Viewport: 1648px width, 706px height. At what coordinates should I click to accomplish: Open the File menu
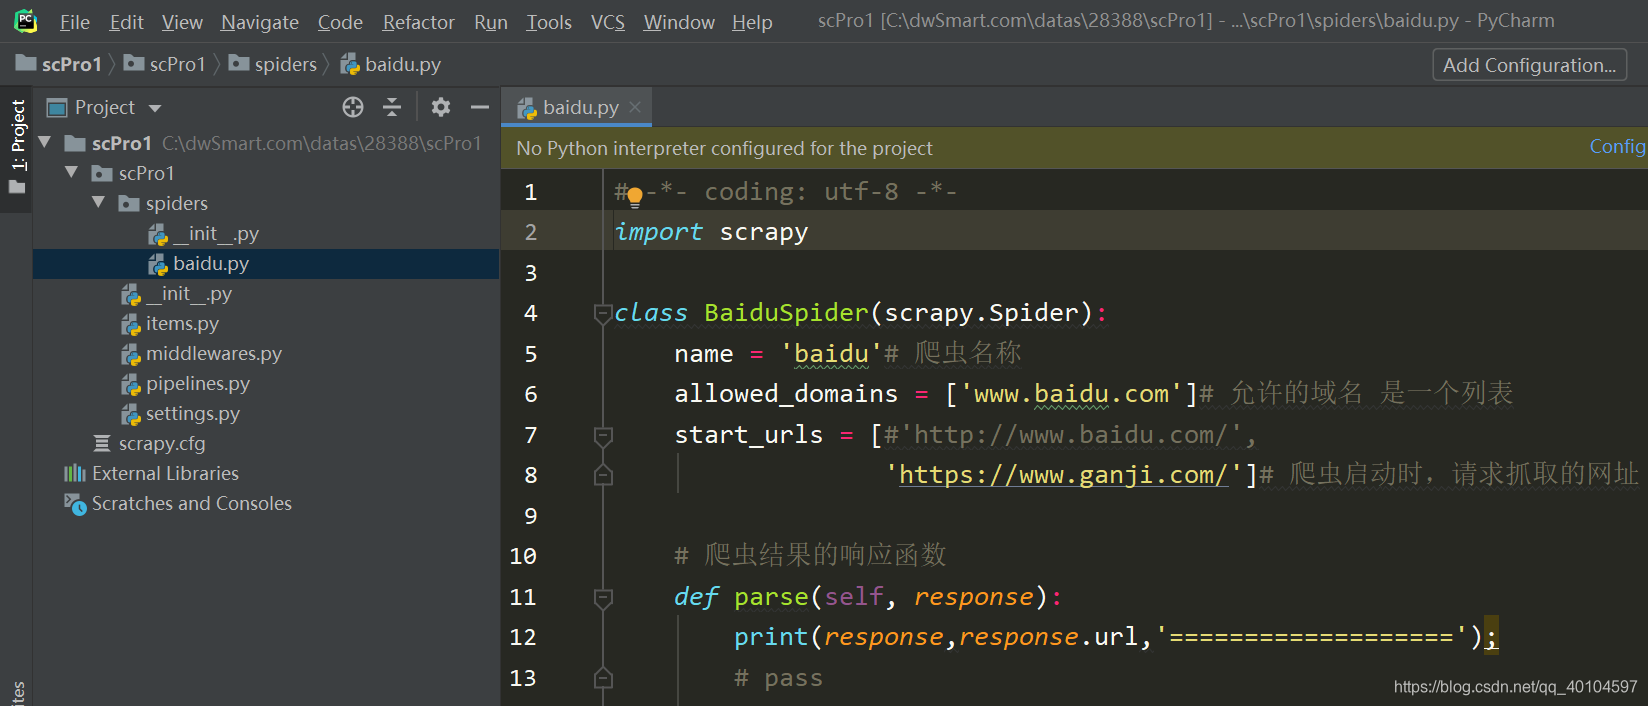pyautogui.click(x=75, y=22)
